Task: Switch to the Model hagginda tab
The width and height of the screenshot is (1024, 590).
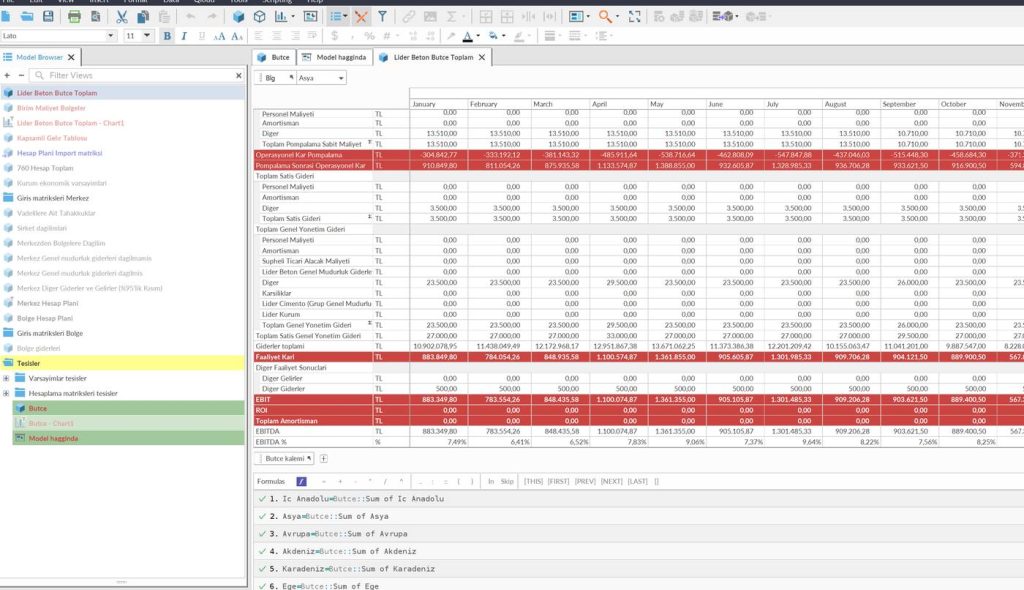Action: click(334, 57)
